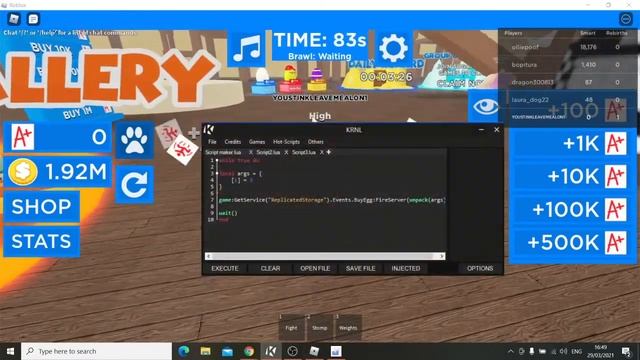This screenshot has height=360, width=640.
Task: Click the GetService code line in editor
Action: pyautogui.click(x=332, y=200)
